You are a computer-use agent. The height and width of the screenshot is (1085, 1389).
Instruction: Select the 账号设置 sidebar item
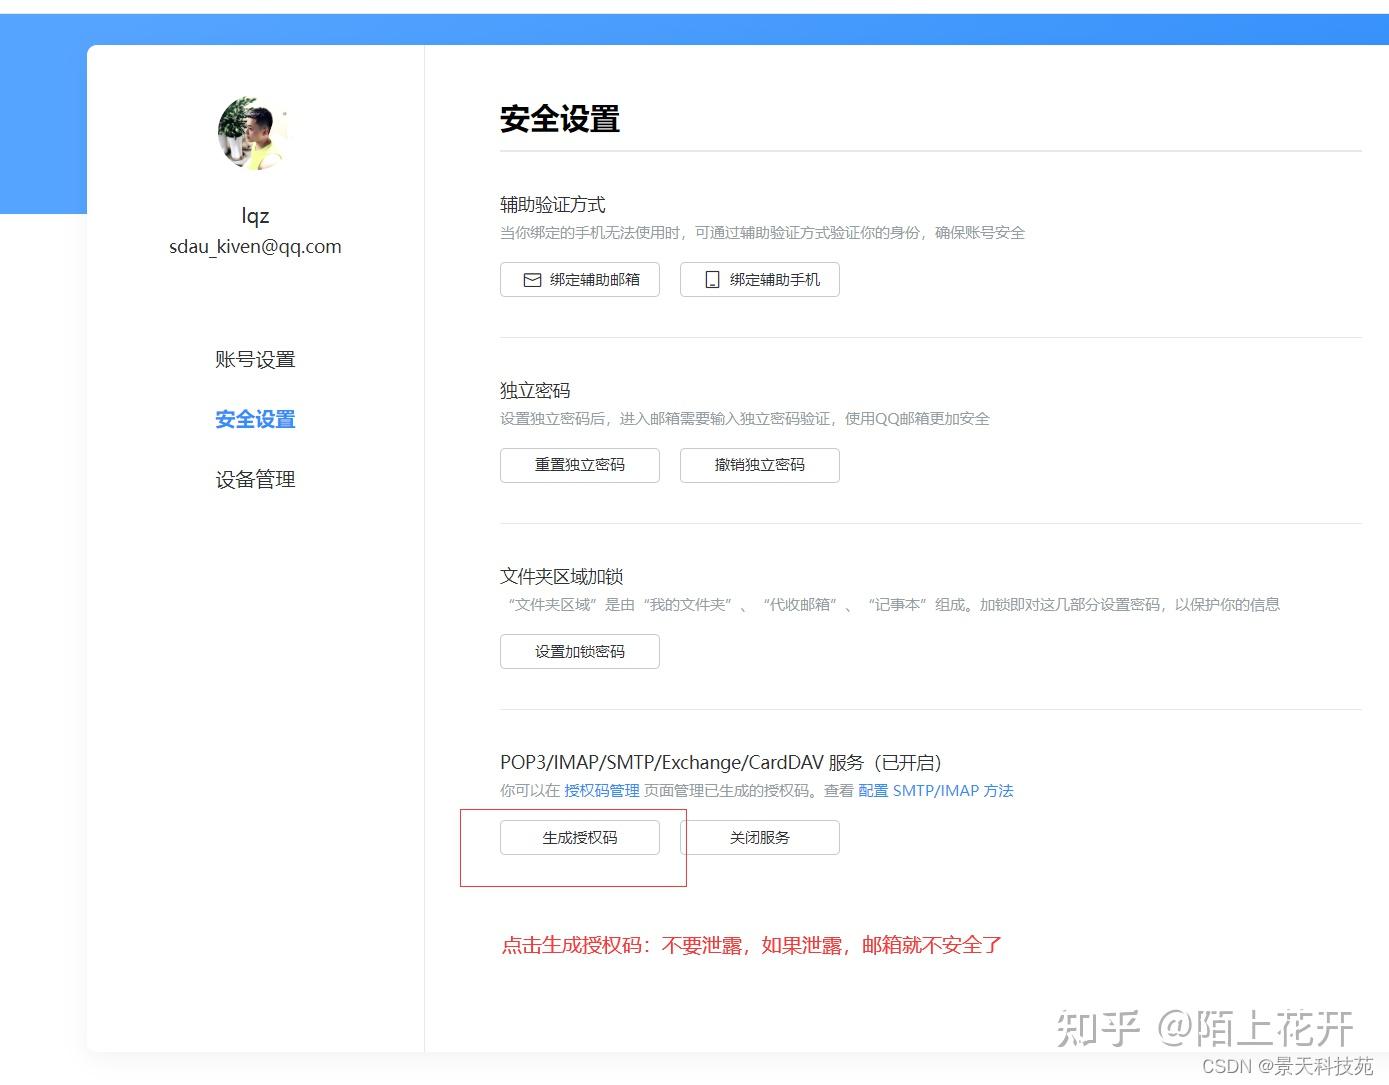pos(255,359)
